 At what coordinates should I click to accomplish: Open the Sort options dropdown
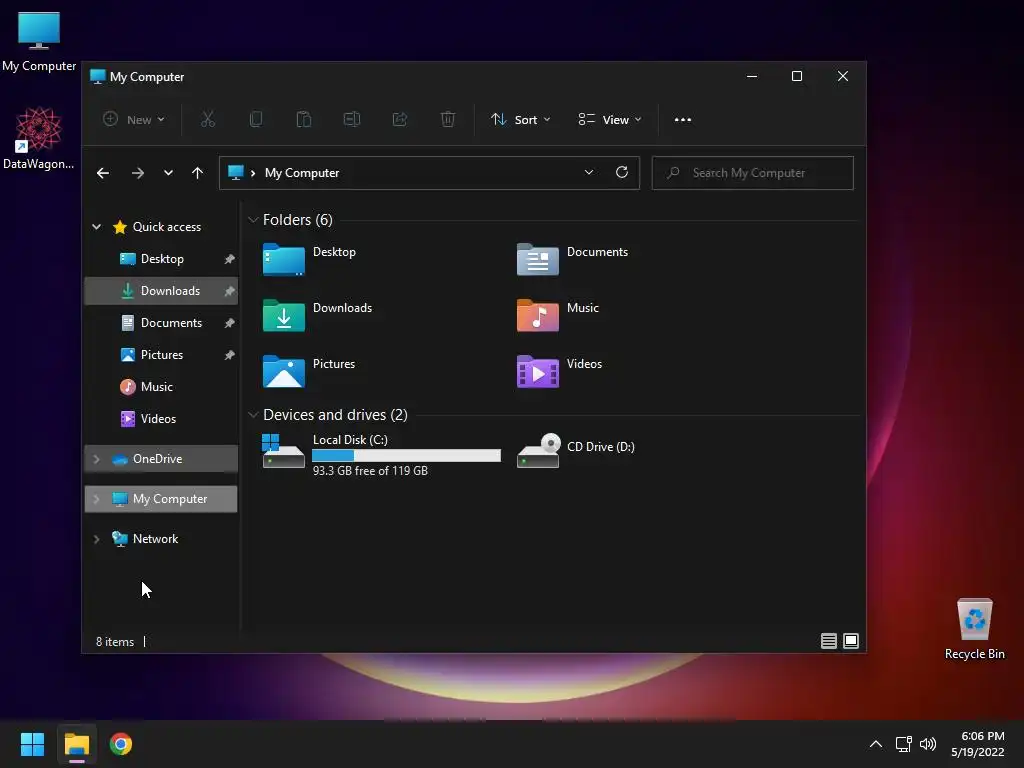(x=520, y=120)
